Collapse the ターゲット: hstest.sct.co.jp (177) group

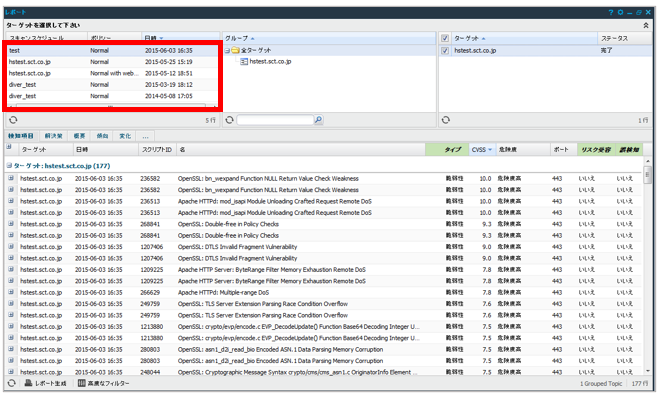[9, 166]
